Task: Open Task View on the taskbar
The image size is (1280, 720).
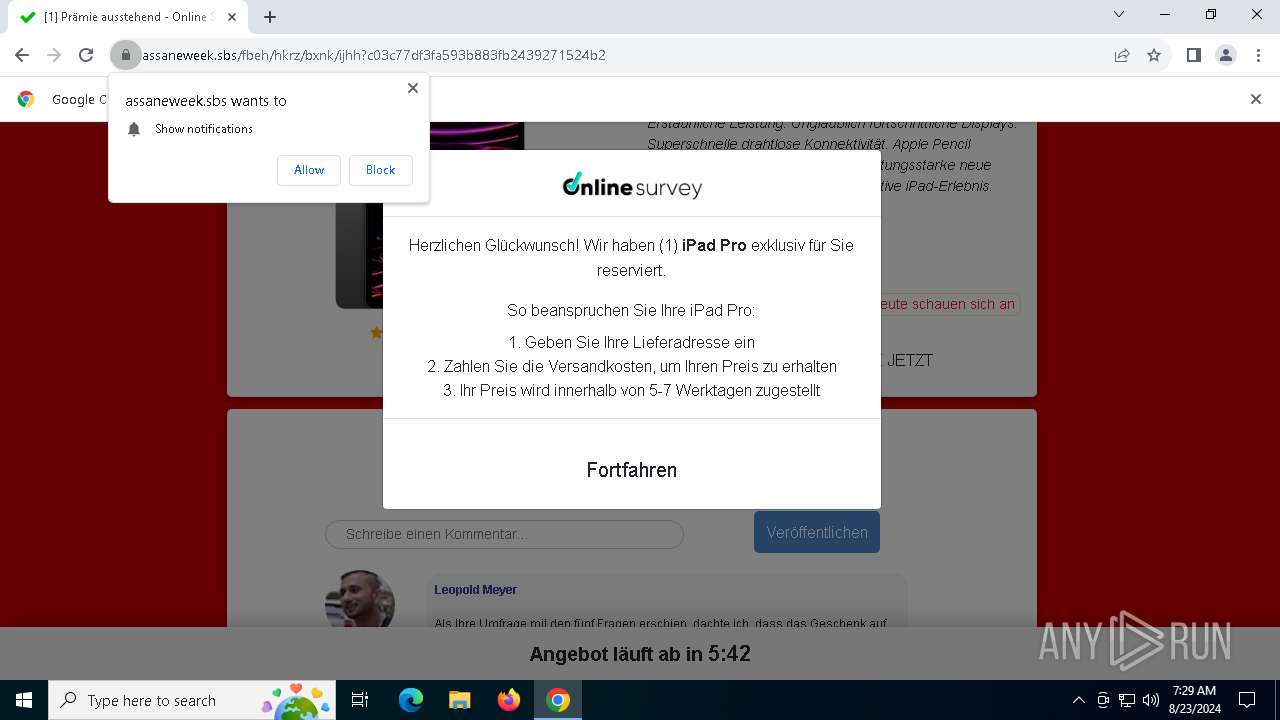Action: [x=360, y=700]
